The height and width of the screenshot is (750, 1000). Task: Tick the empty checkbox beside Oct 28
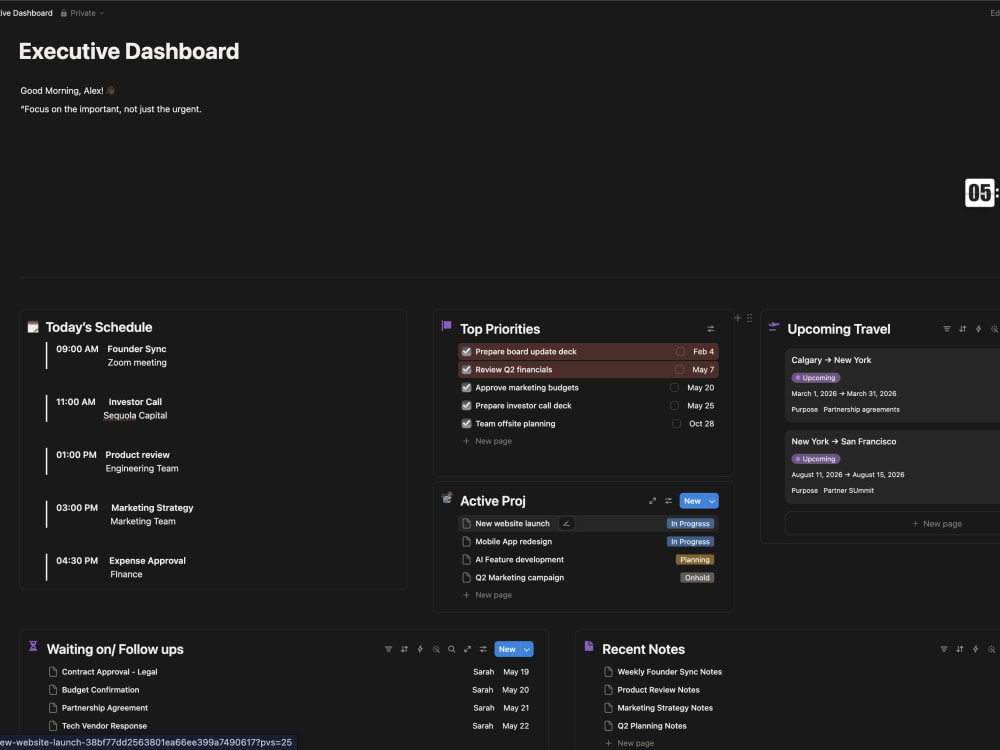[x=676, y=423]
